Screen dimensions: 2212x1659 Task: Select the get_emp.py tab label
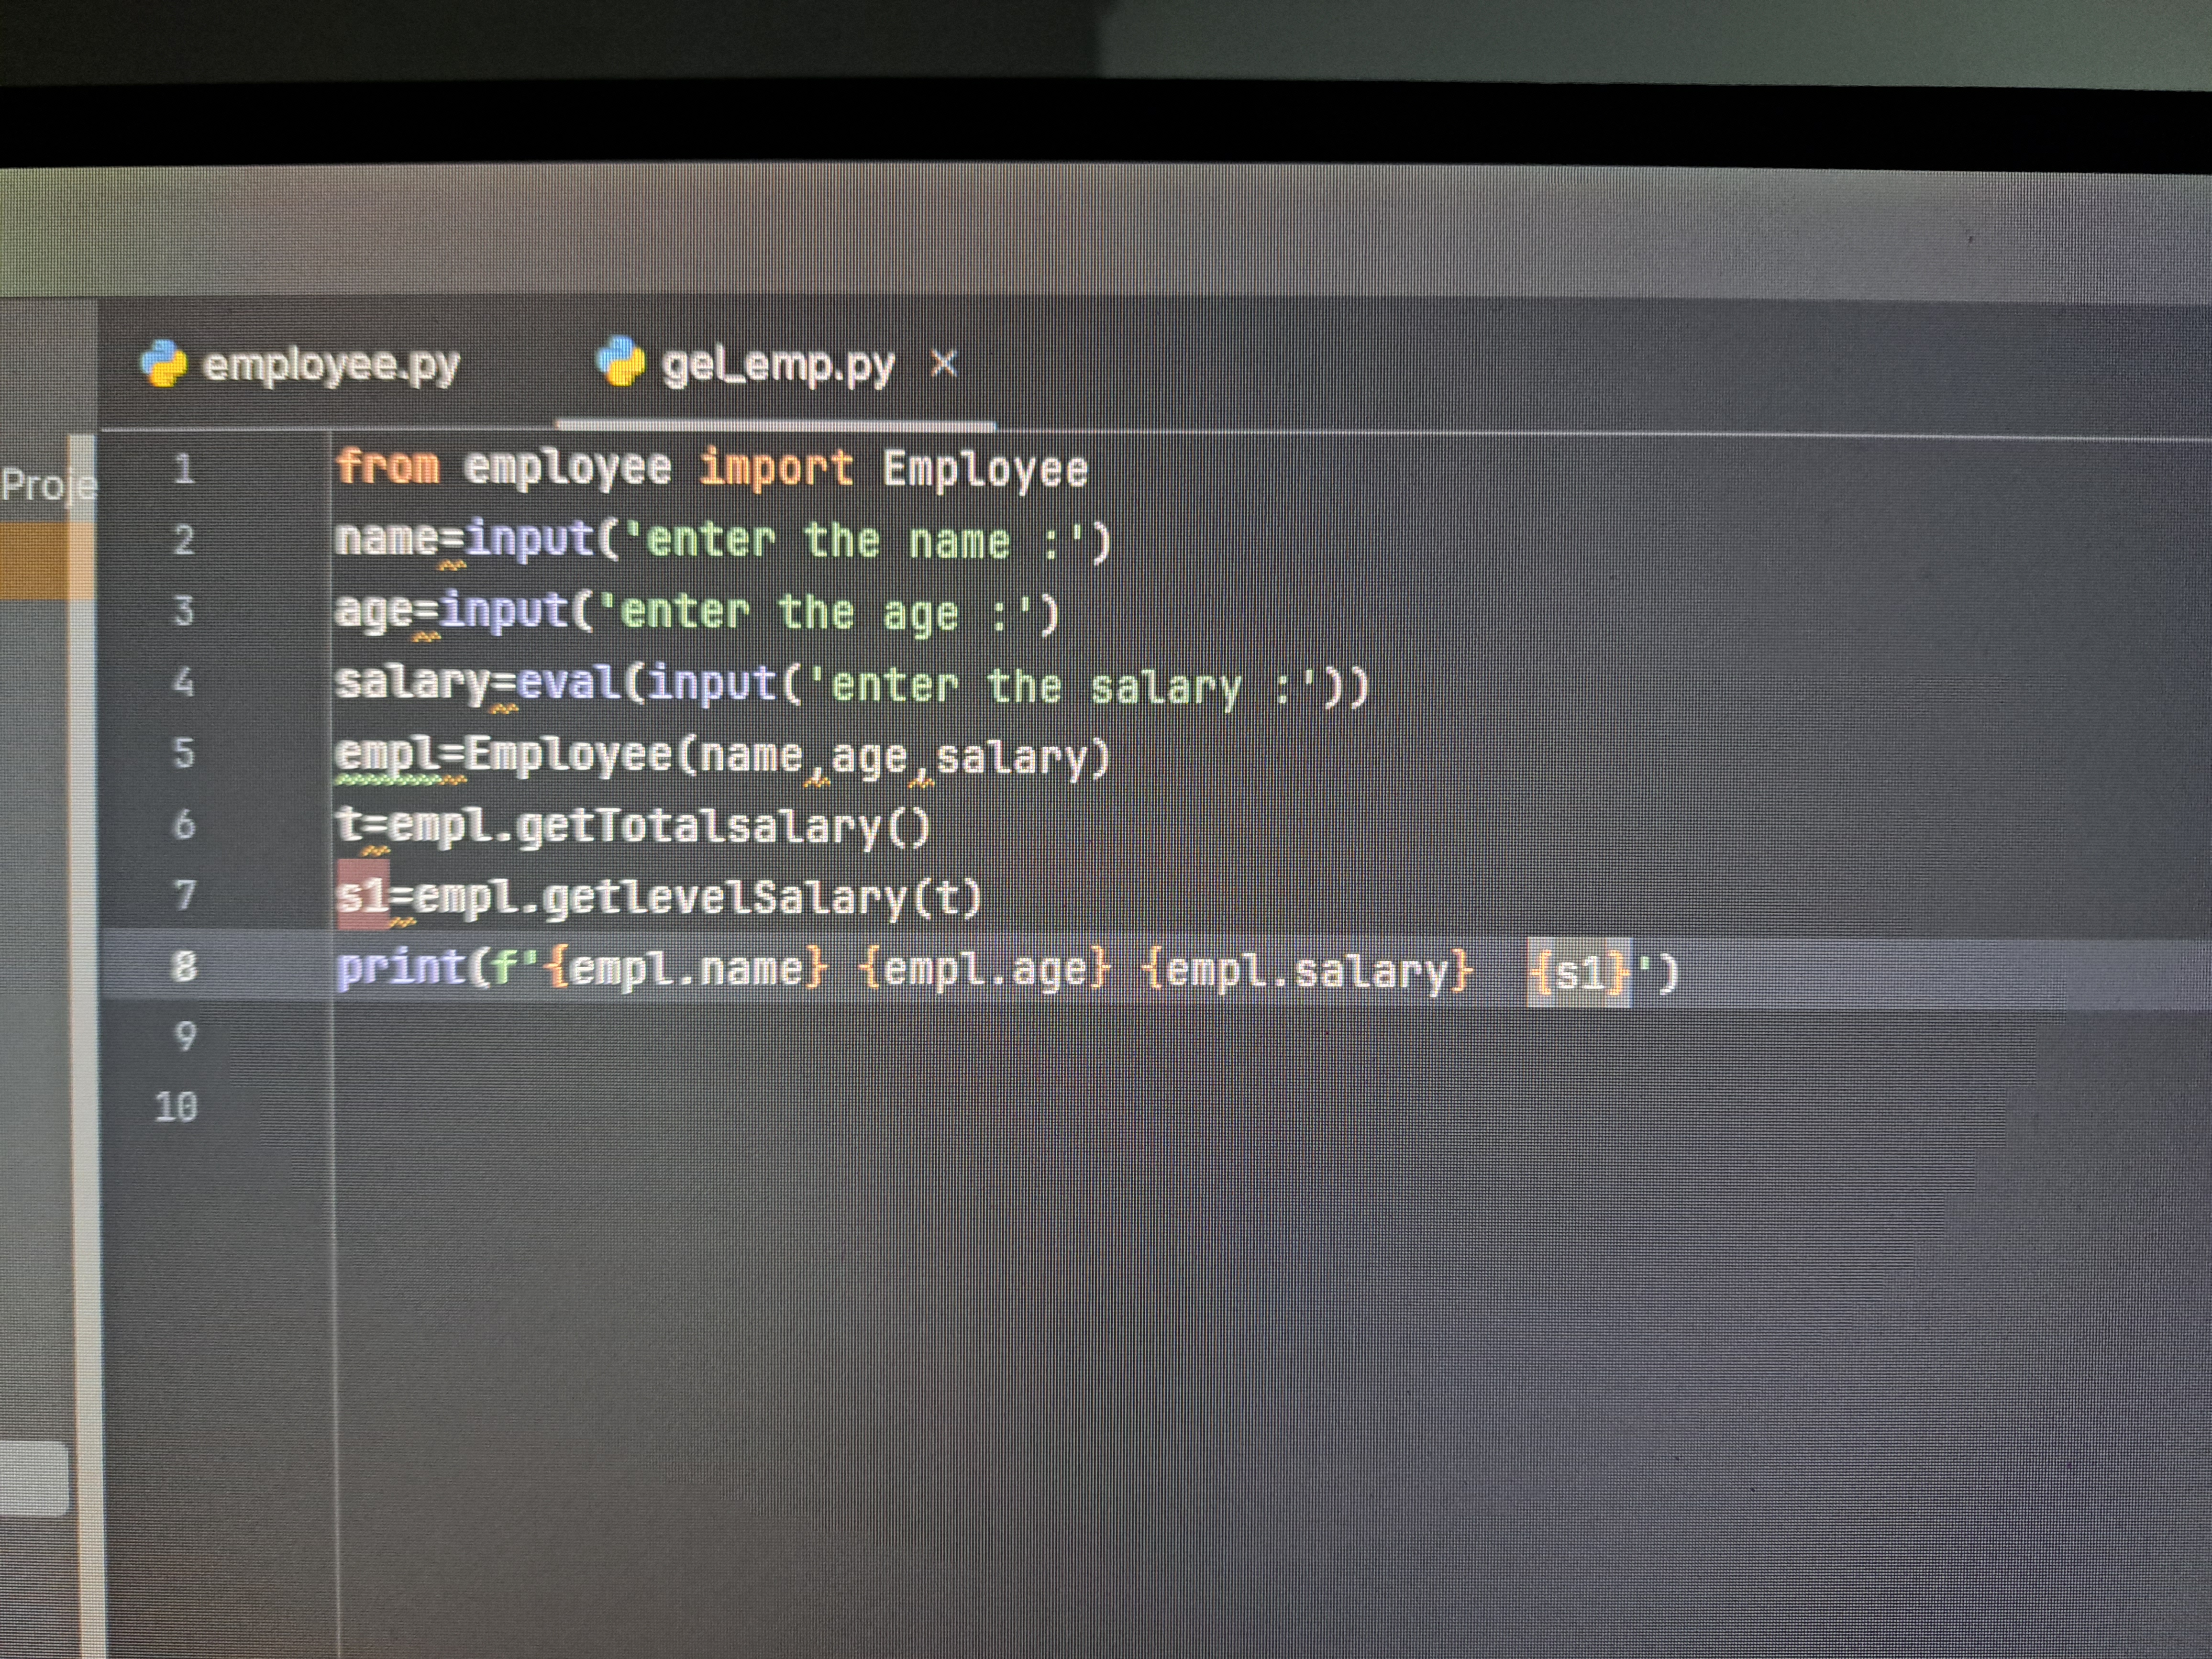[x=777, y=366]
